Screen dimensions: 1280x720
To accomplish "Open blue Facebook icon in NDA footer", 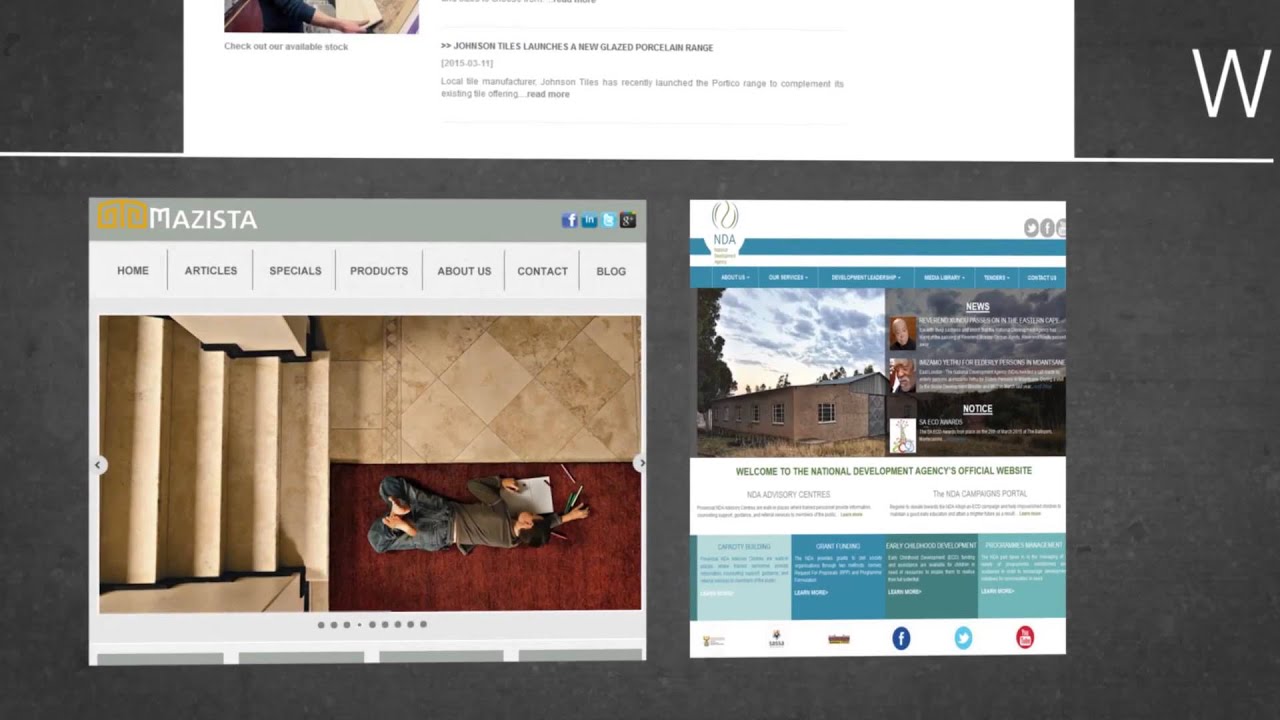I will point(901,638).
